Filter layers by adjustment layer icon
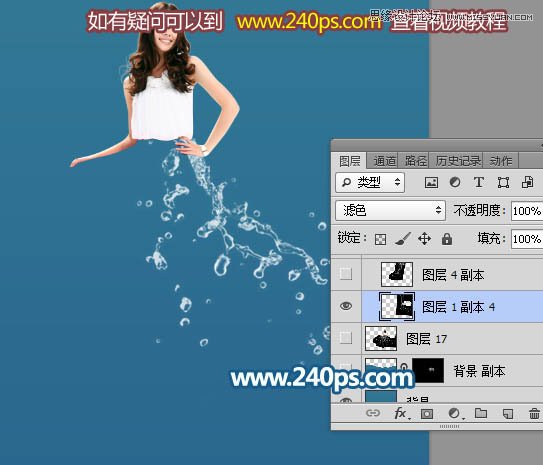This screenshot has height=465, width=543. coord(455,182)
